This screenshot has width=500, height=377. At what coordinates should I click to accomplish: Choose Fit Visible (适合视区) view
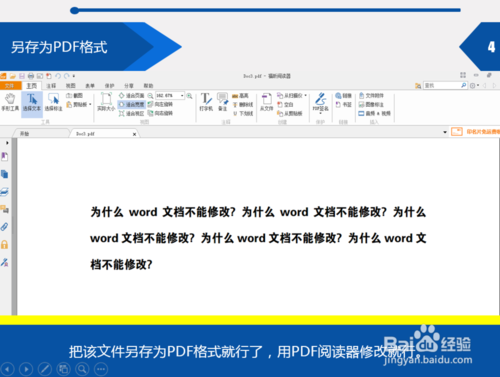click(x=131, y=114)
